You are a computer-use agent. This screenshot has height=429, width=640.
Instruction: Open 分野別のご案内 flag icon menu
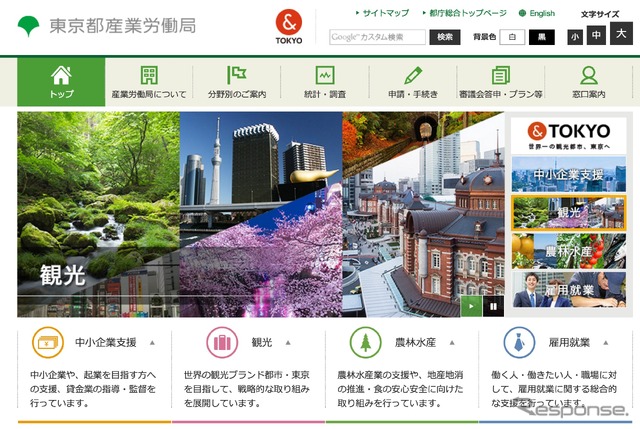(237, 82)
